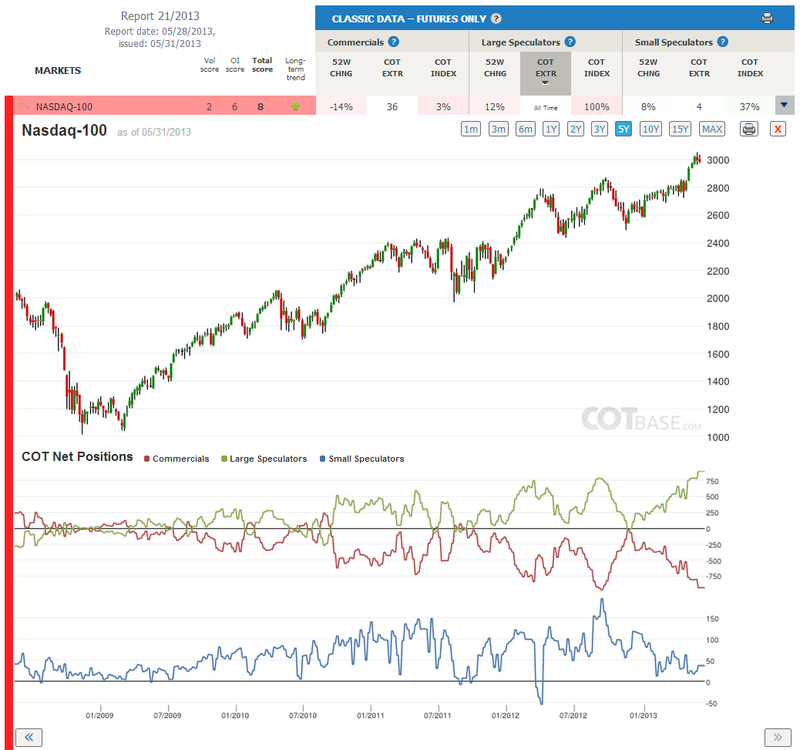Screen dimensions: 800x750
Task: Click Large Speculators 52W CHNG header
Action: [x=495, y=68]
